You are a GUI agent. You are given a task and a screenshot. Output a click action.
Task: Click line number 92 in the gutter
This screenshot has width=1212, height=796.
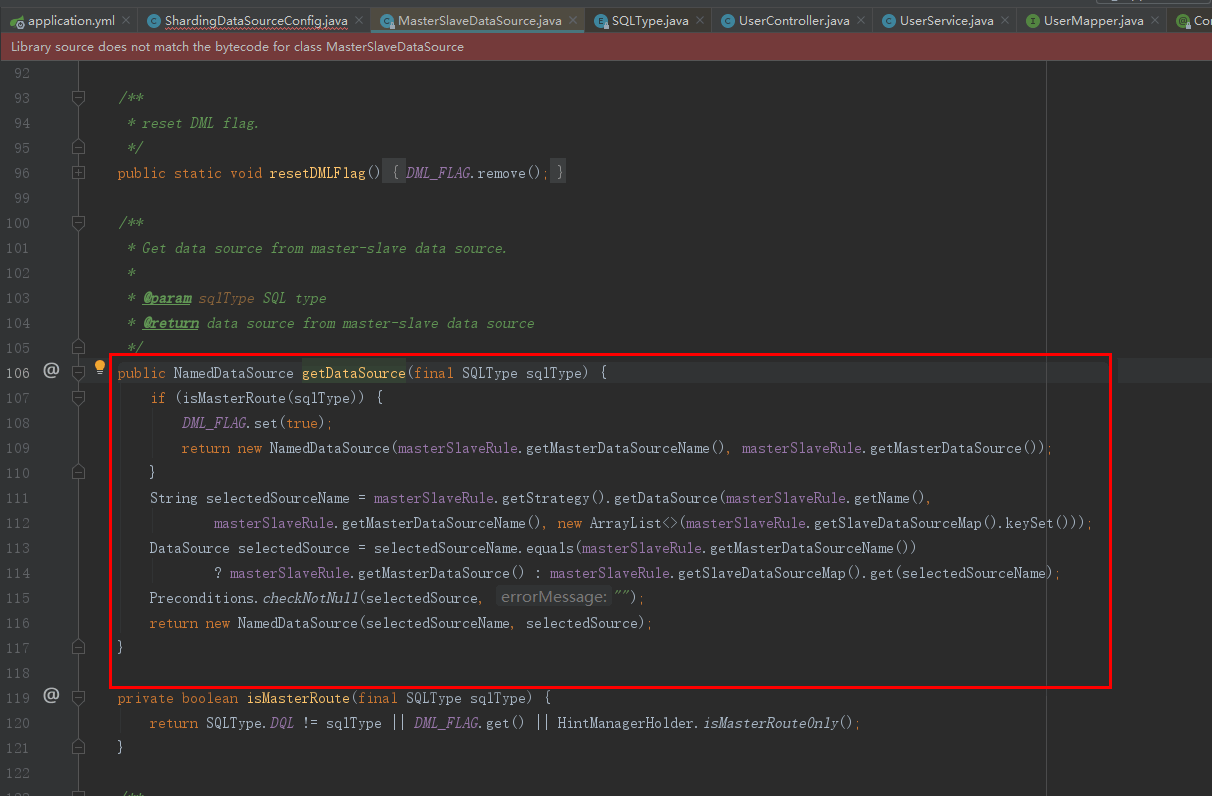tap(22, 73)
